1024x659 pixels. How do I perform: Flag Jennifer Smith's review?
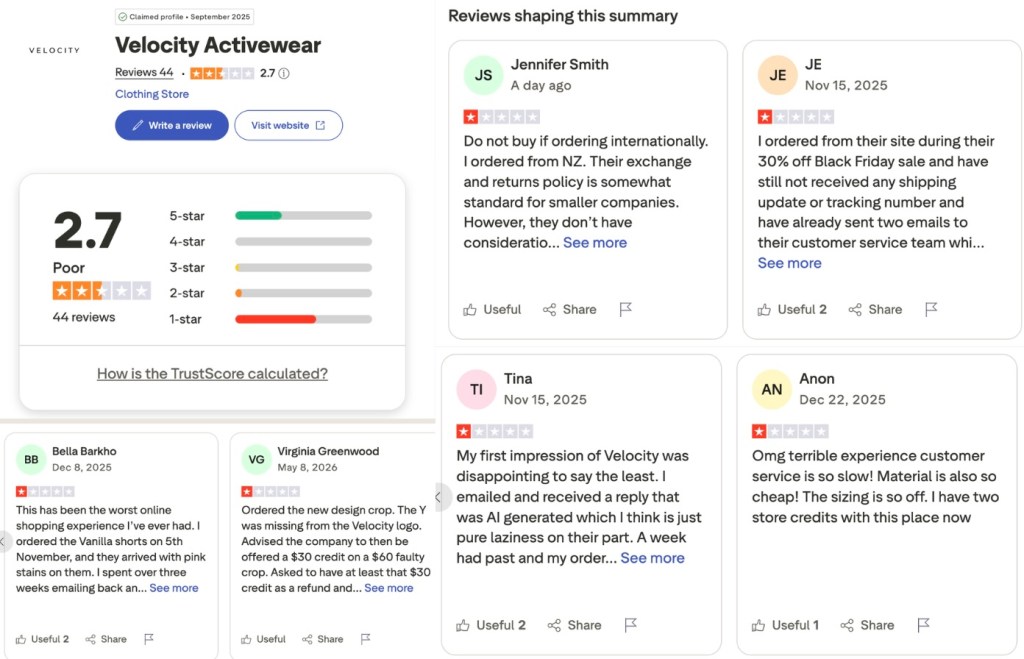[626, 310]
